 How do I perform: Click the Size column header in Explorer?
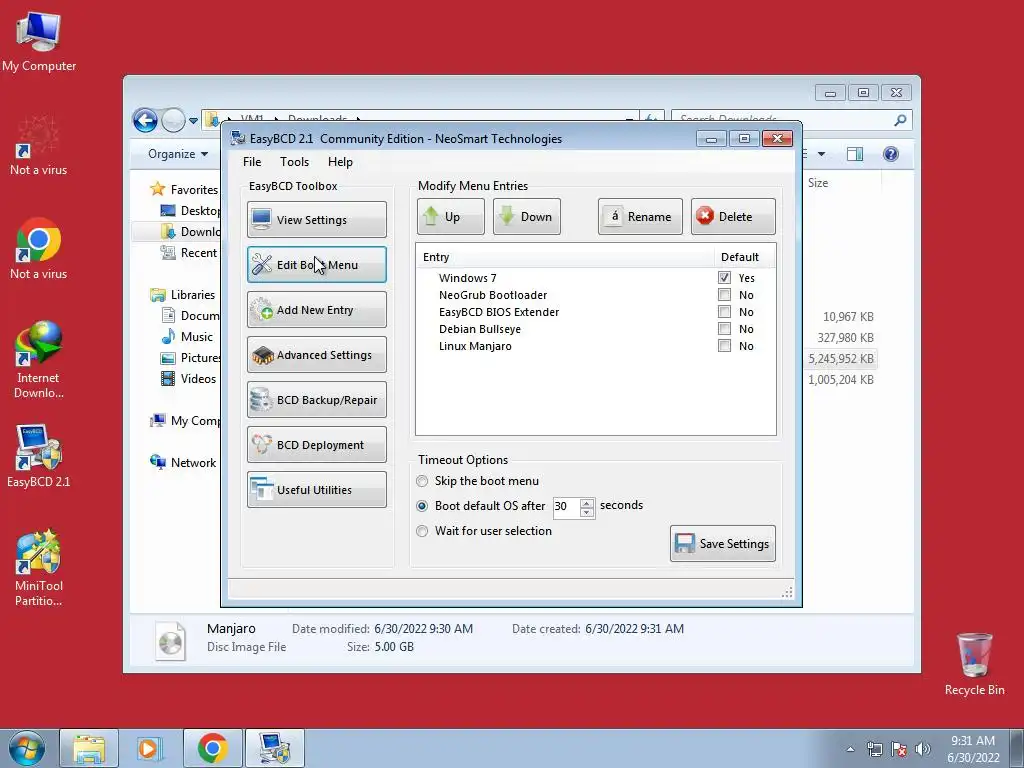(x=818, y=183)
